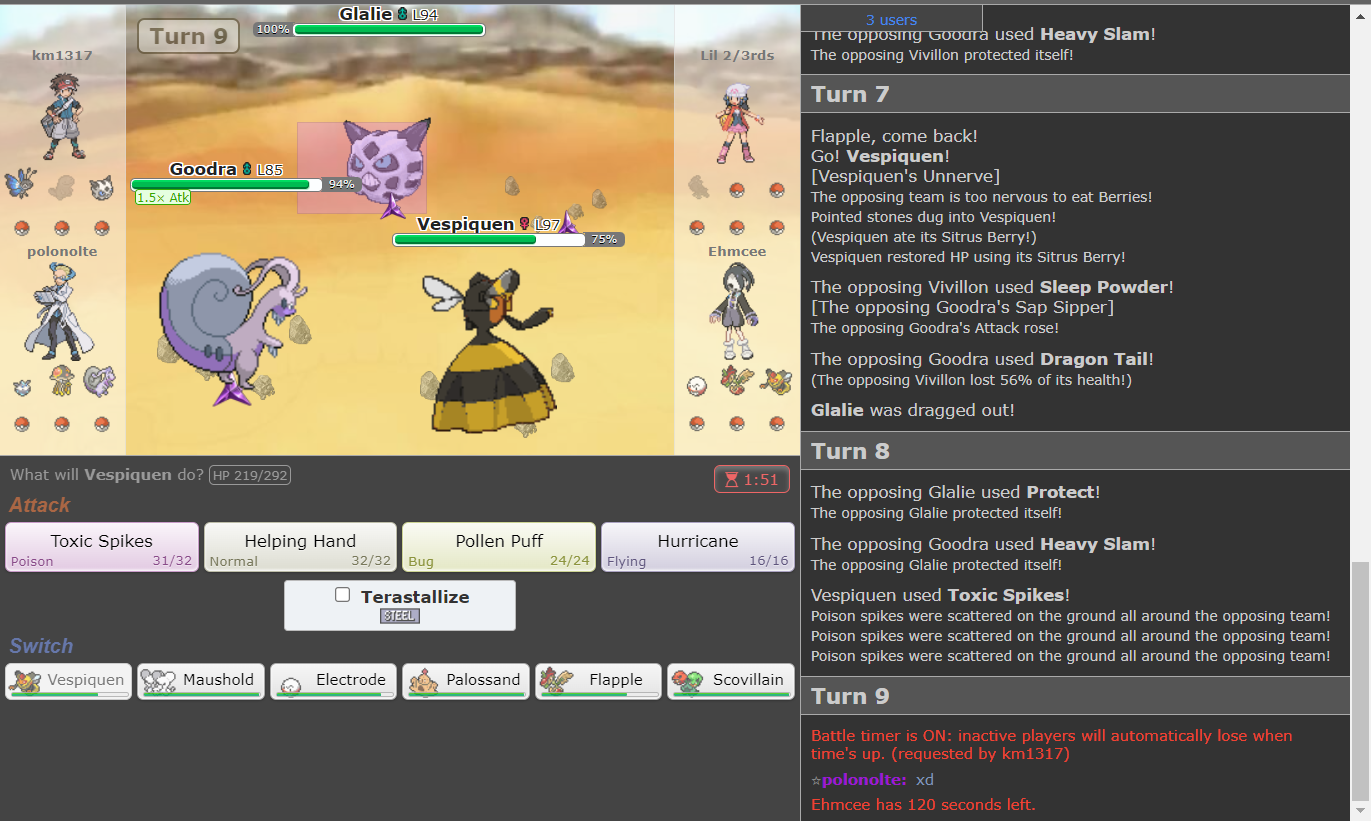Pick the Hurricane move

698,547
